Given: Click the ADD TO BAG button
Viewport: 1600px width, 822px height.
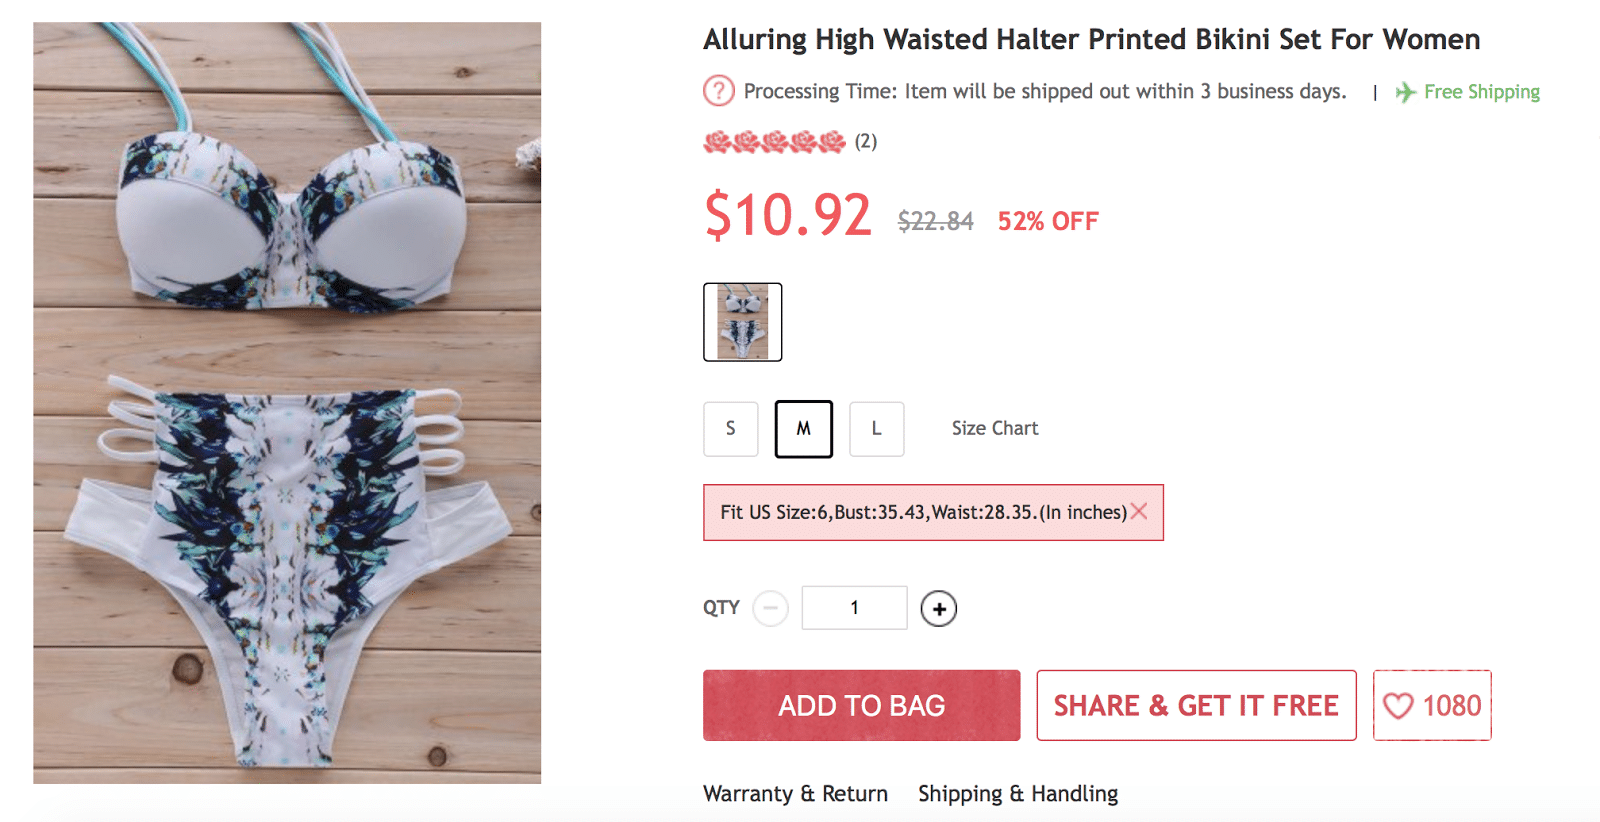Looking at the screenshot, I should tap(861, 706).
